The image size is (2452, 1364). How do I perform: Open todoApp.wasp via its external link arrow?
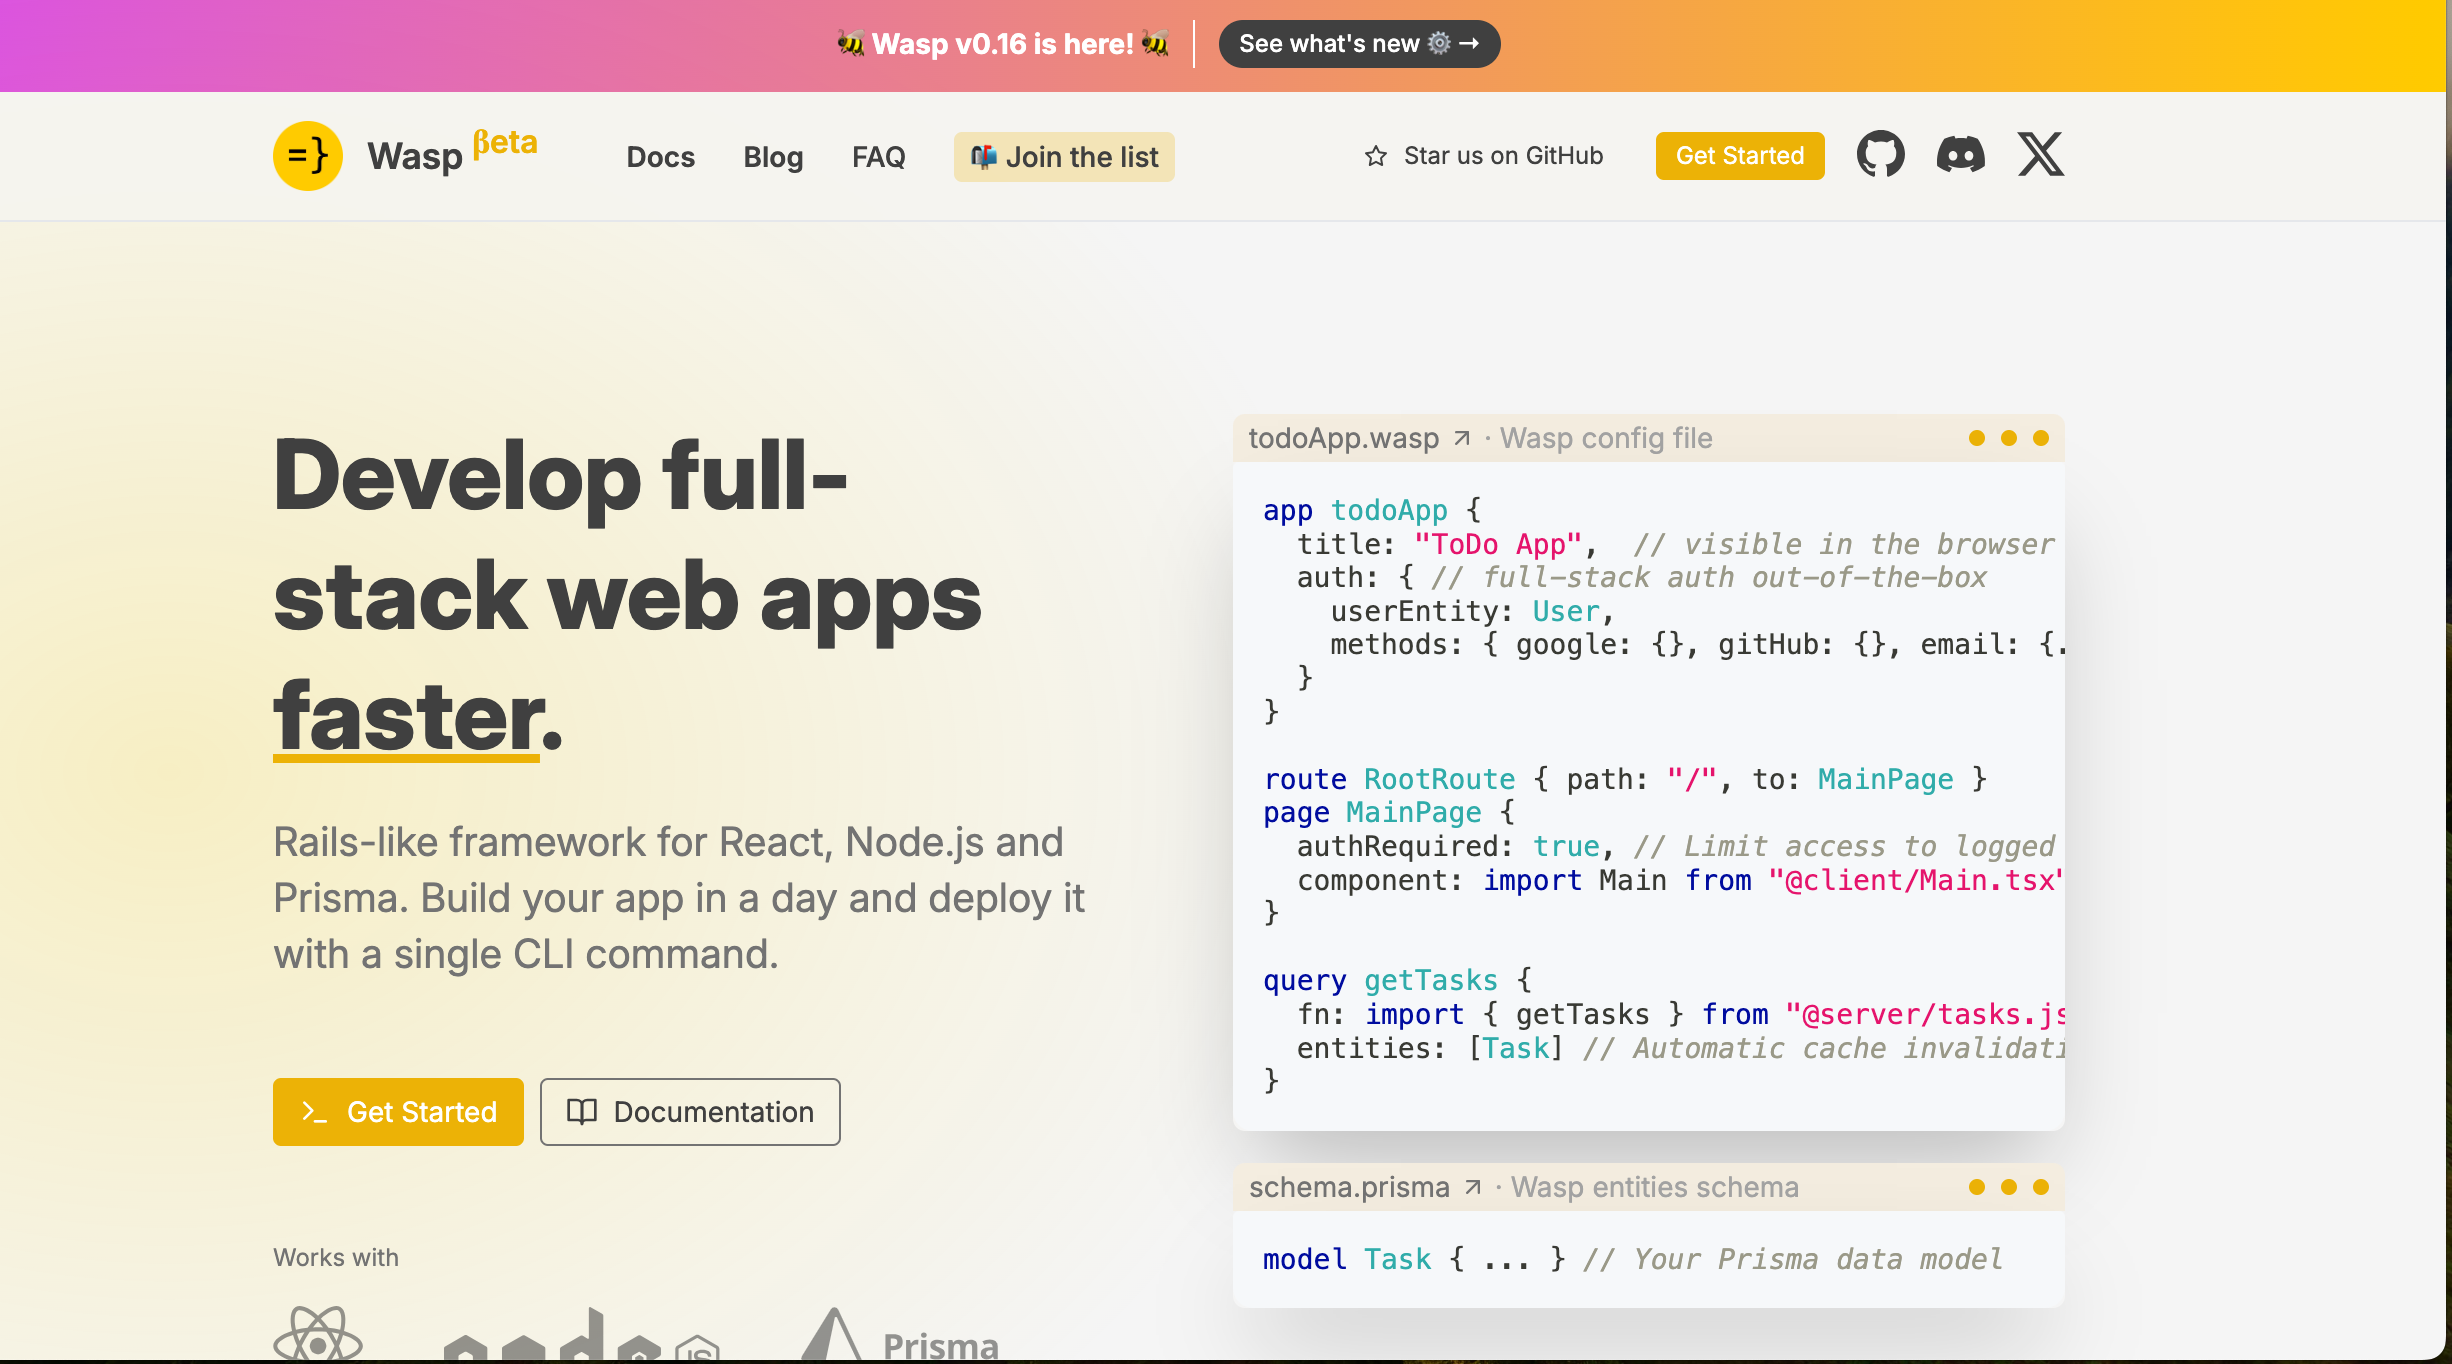click(x=1462, y=438)
